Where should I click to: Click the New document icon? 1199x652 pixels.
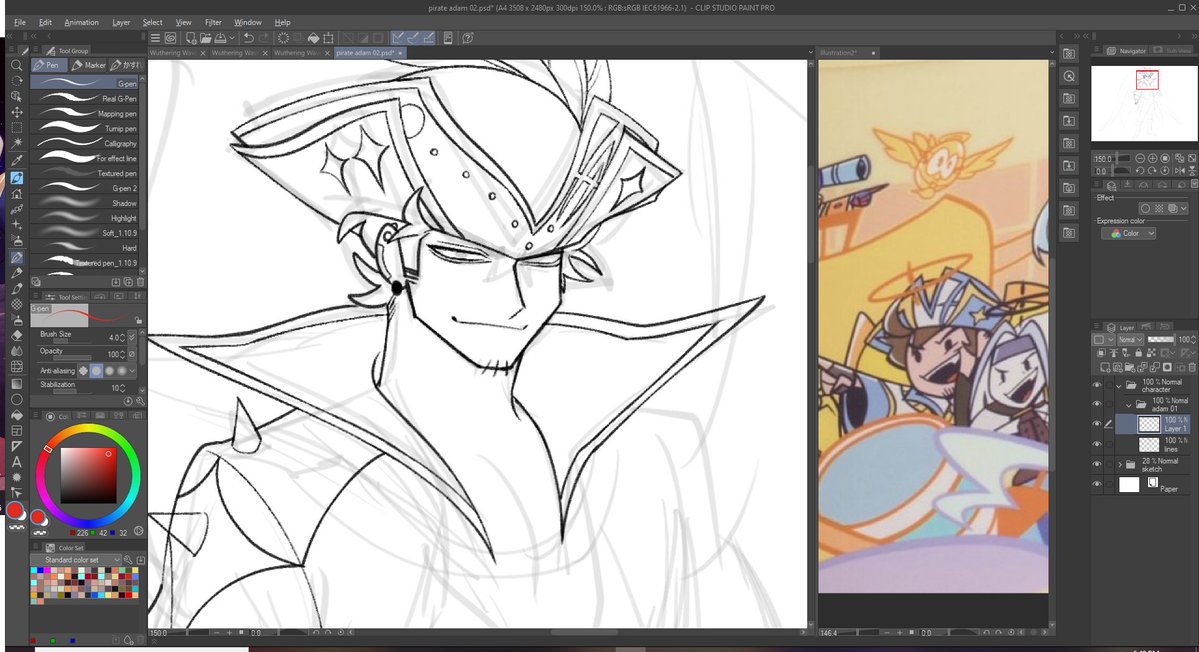[190, 37]
